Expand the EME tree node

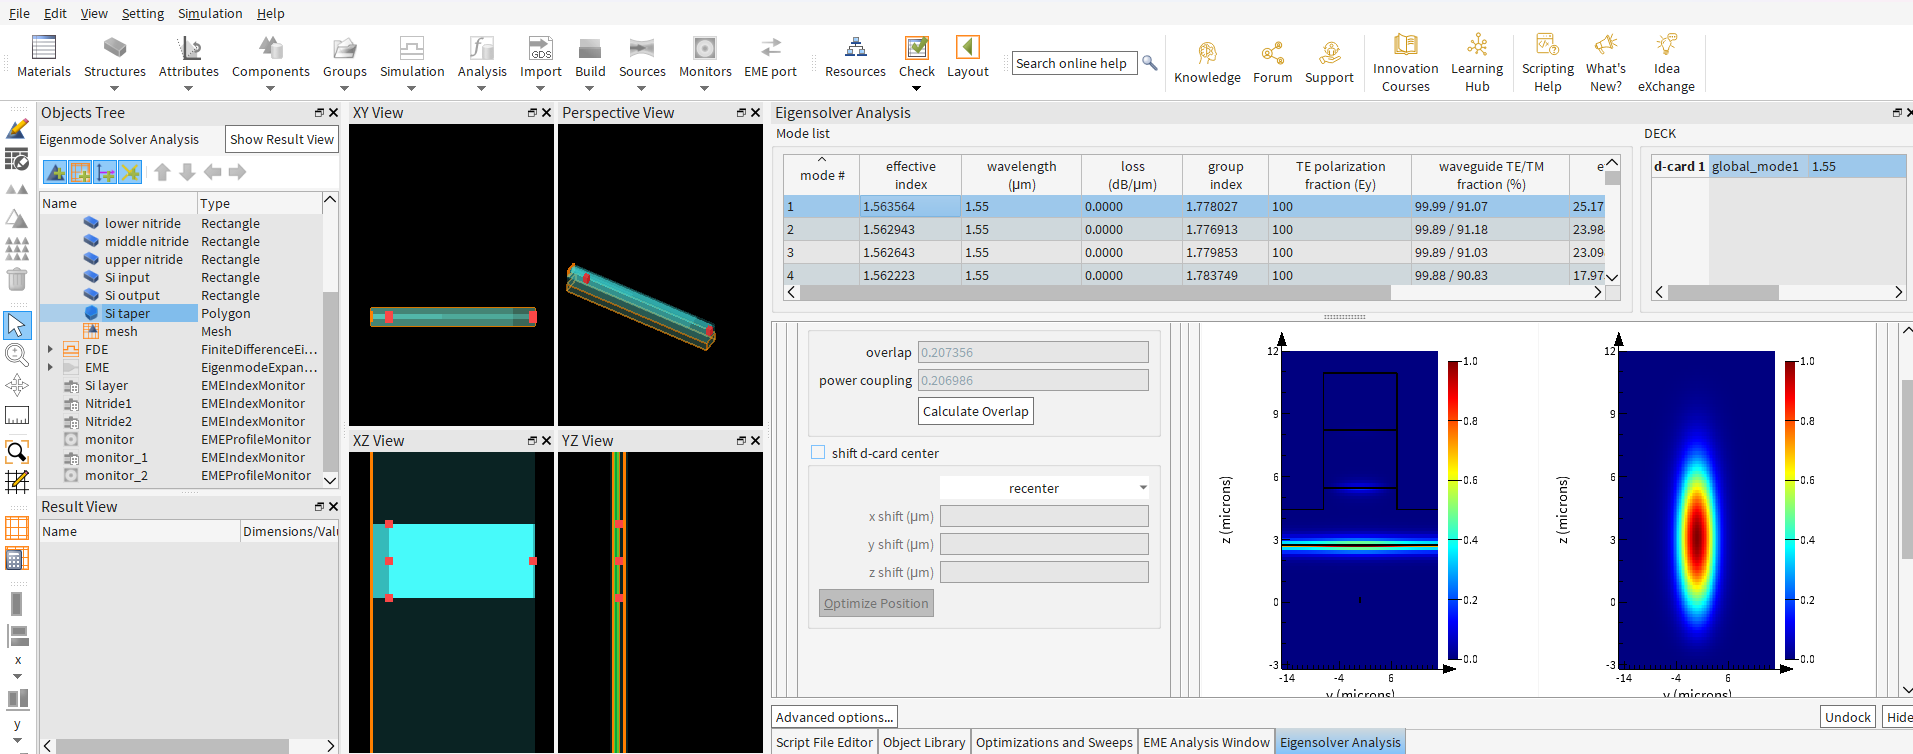(50, 368)
